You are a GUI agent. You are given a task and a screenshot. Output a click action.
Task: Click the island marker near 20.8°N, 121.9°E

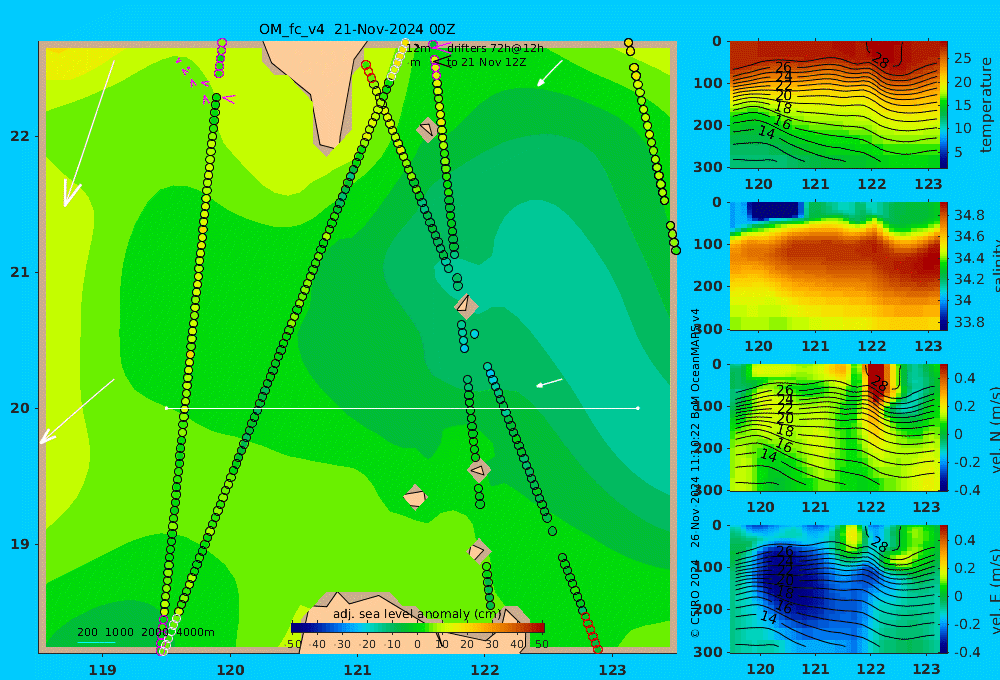point(466,306)
